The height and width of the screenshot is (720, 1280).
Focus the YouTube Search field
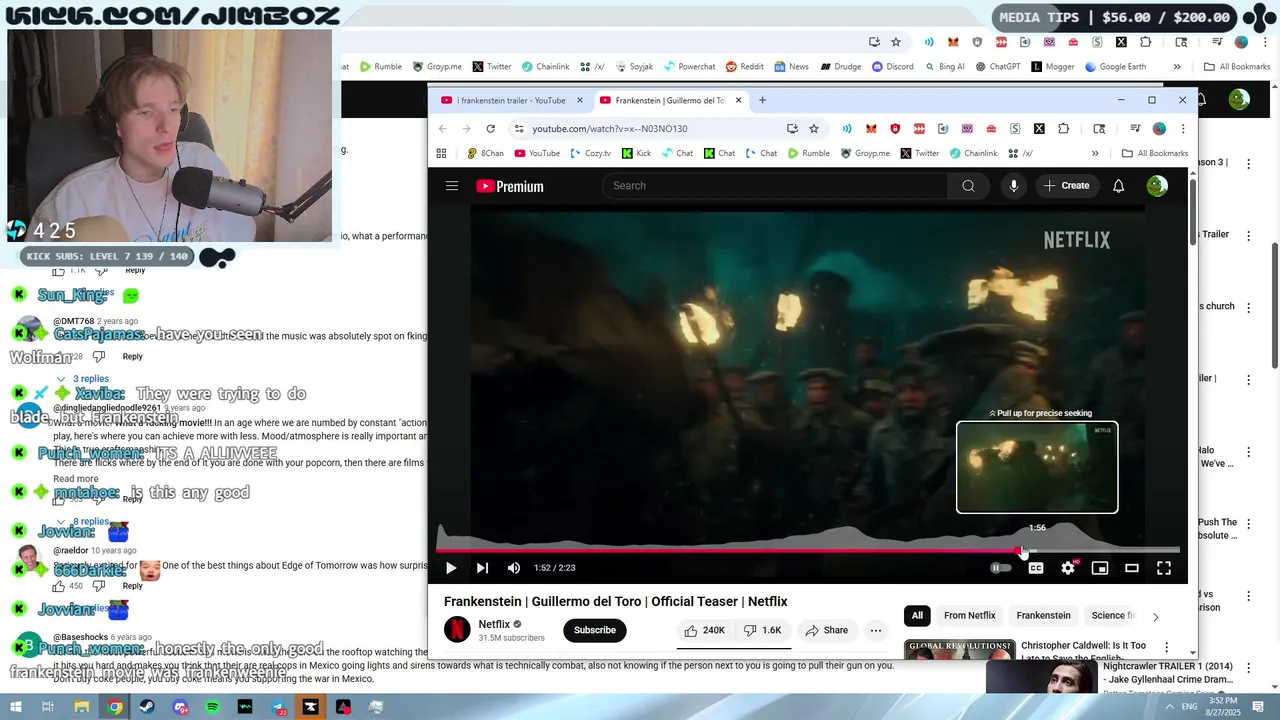pos(775,186)
